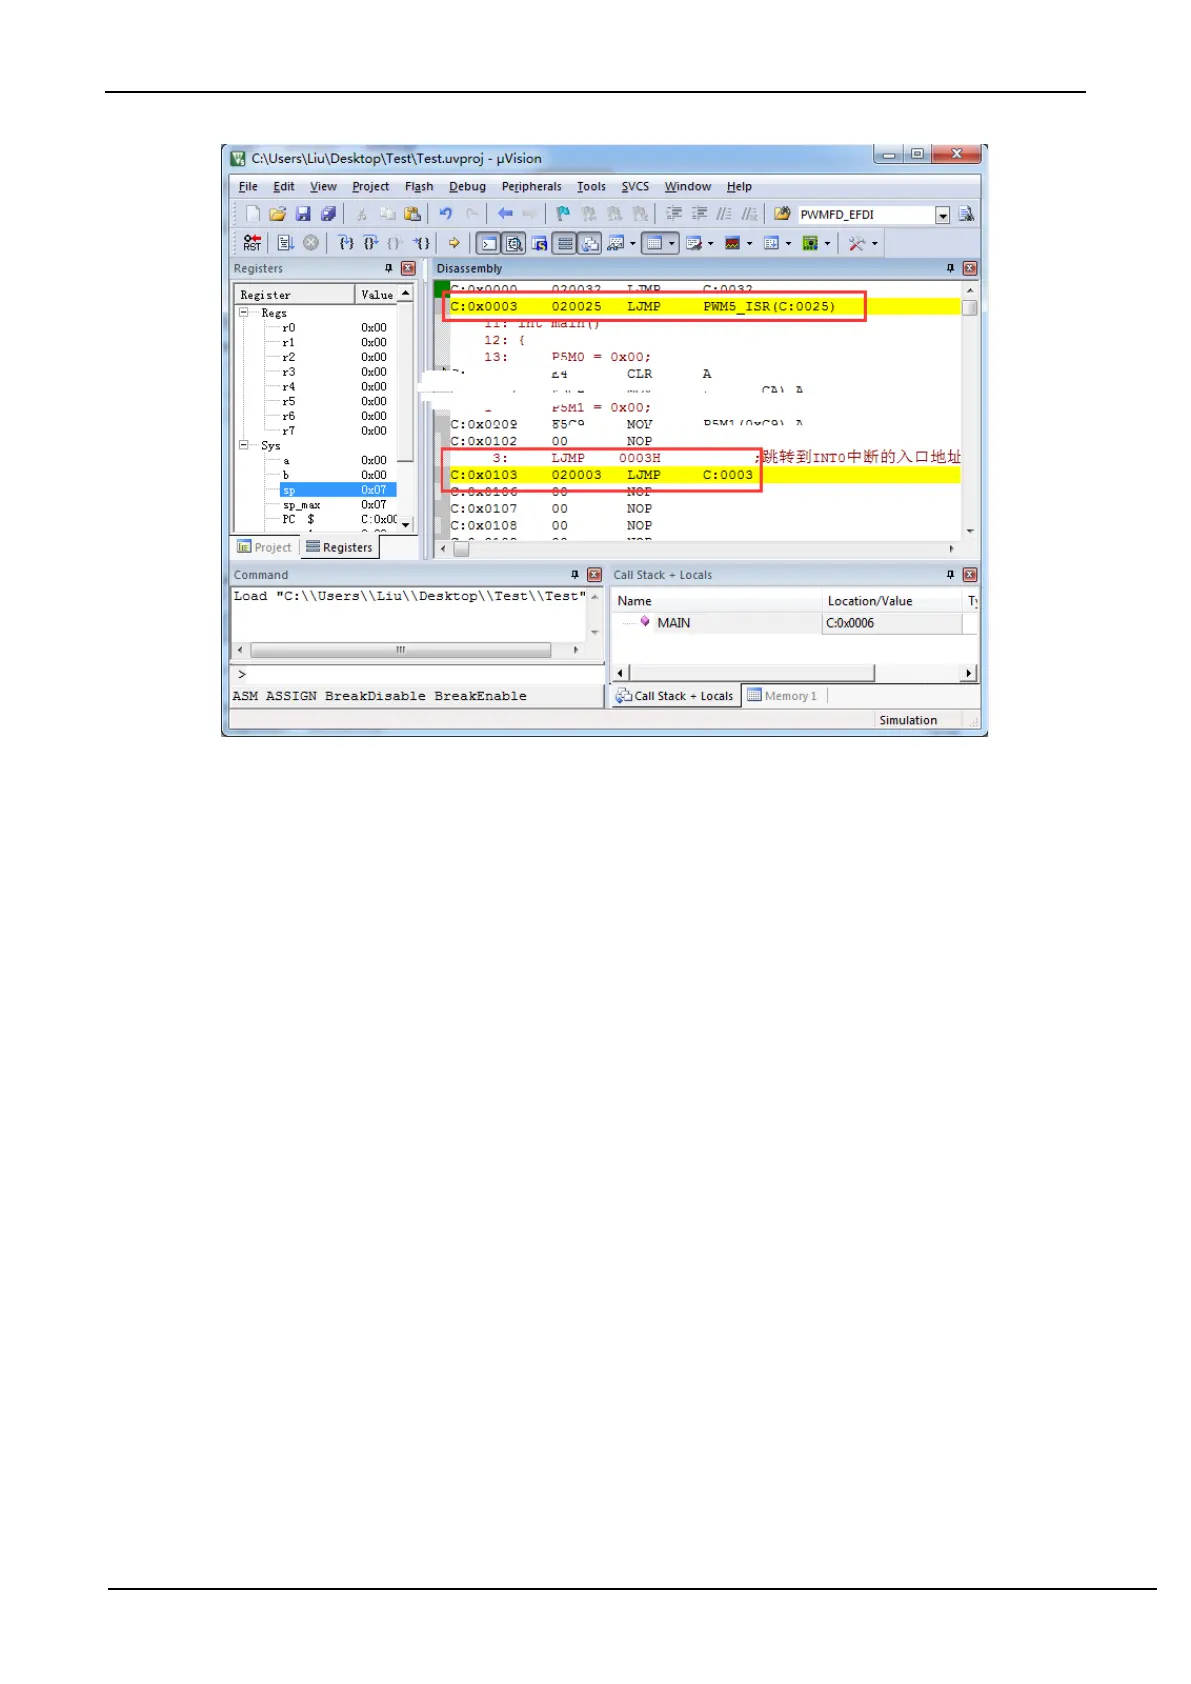Select the sp register row
This screenshot has width=1191, height=1684.
[x=338, y=490]
